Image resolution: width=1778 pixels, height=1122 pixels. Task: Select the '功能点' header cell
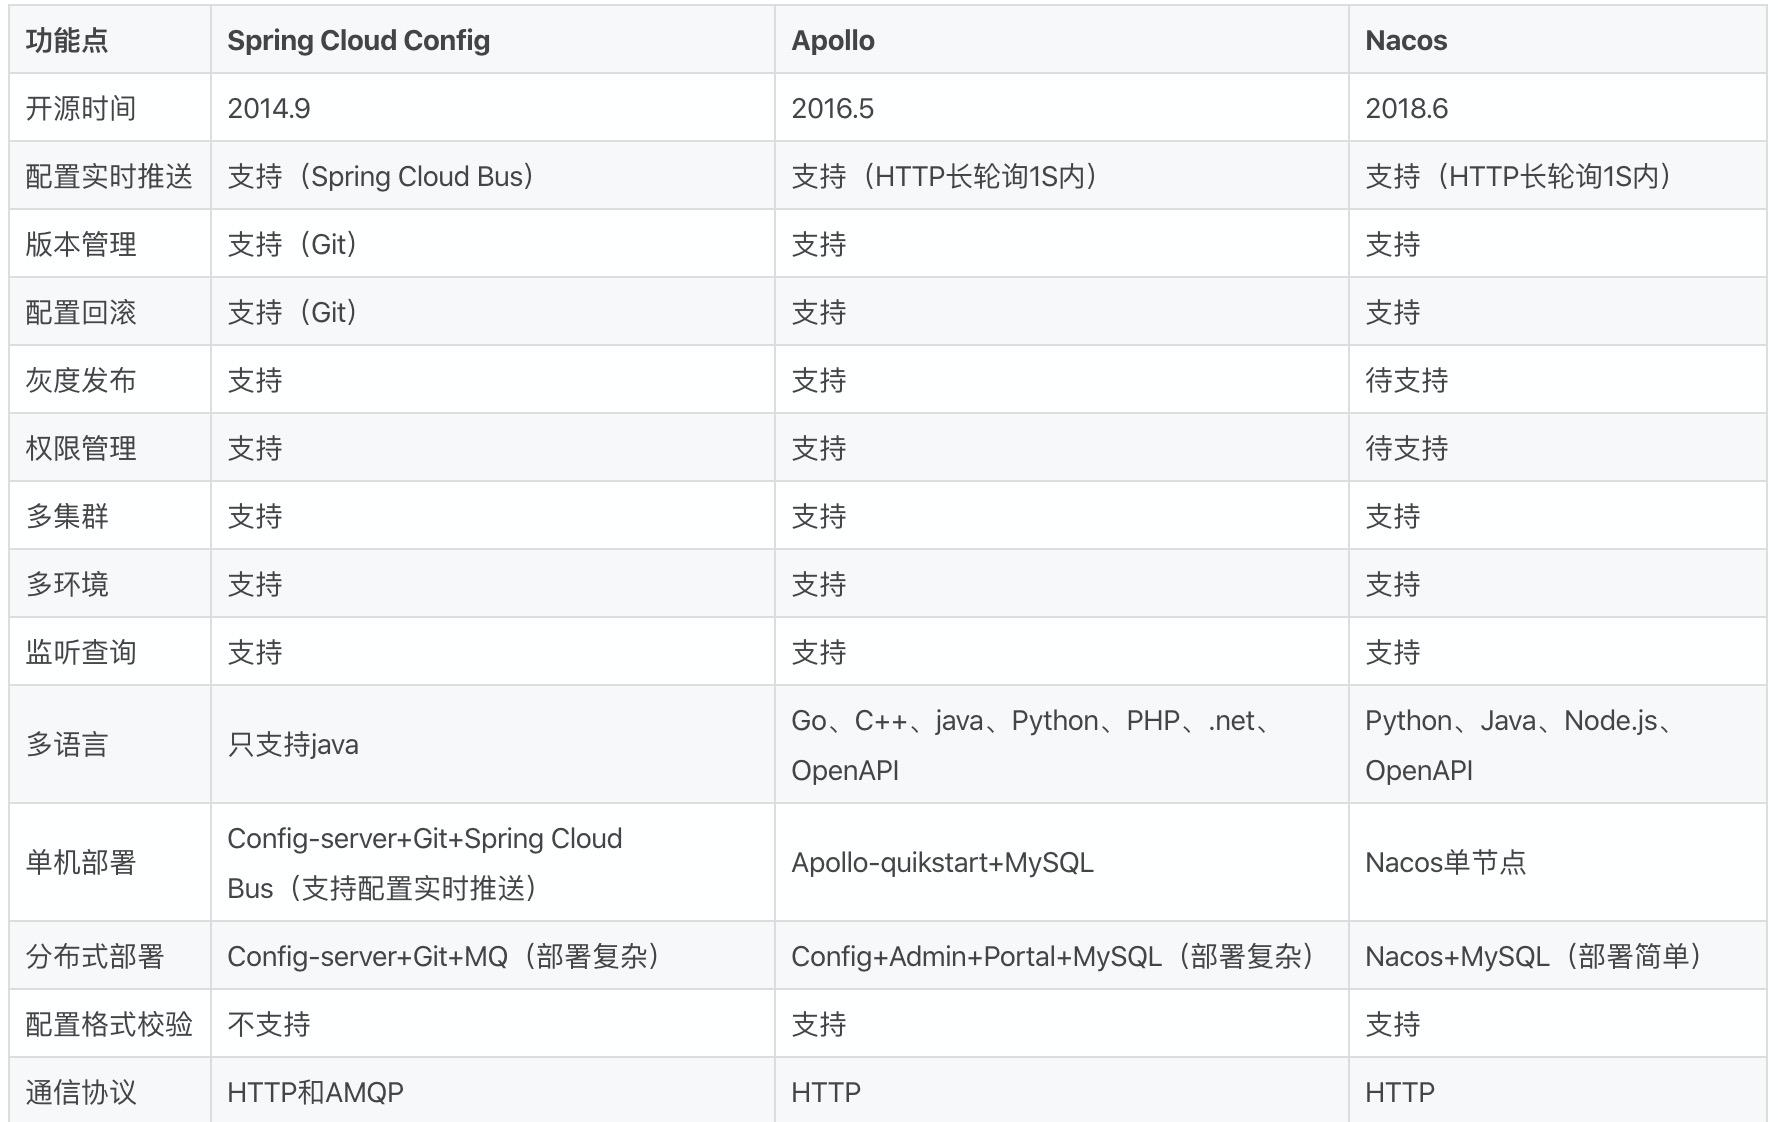pyautogui.click(x=110, y=40)
